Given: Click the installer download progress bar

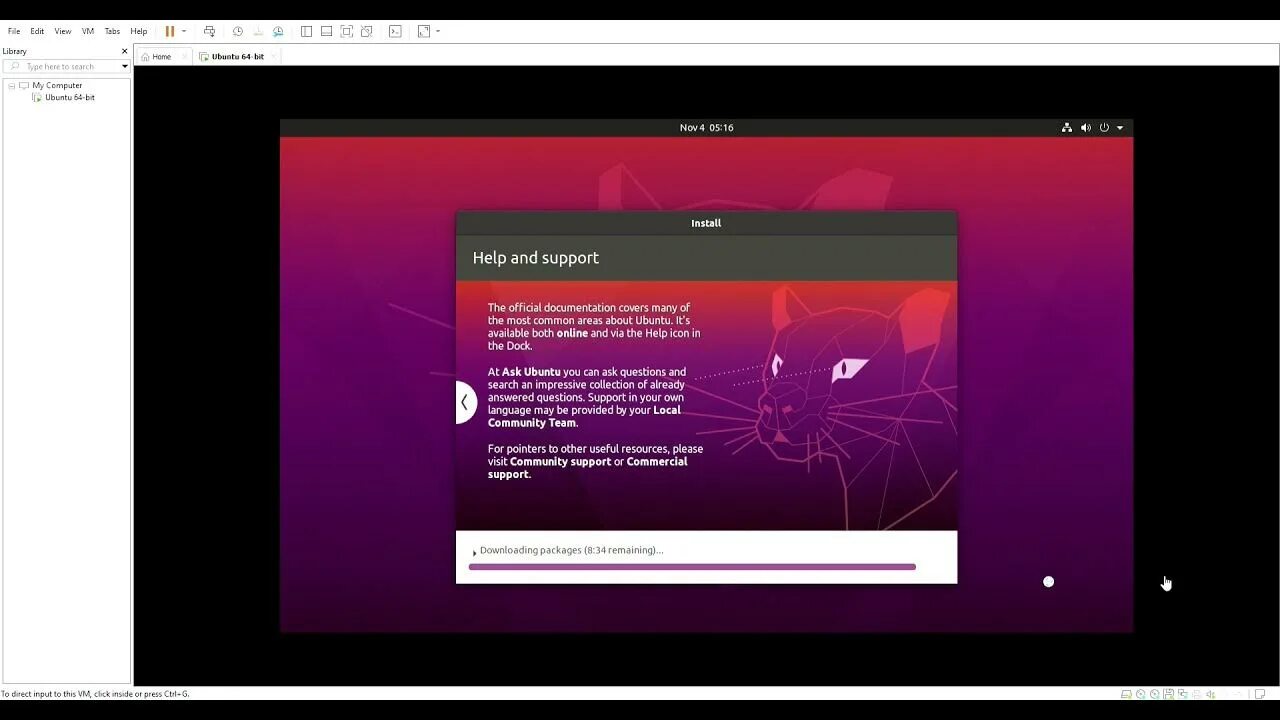Looking at the screenshot, I should (x=692, y=567).
